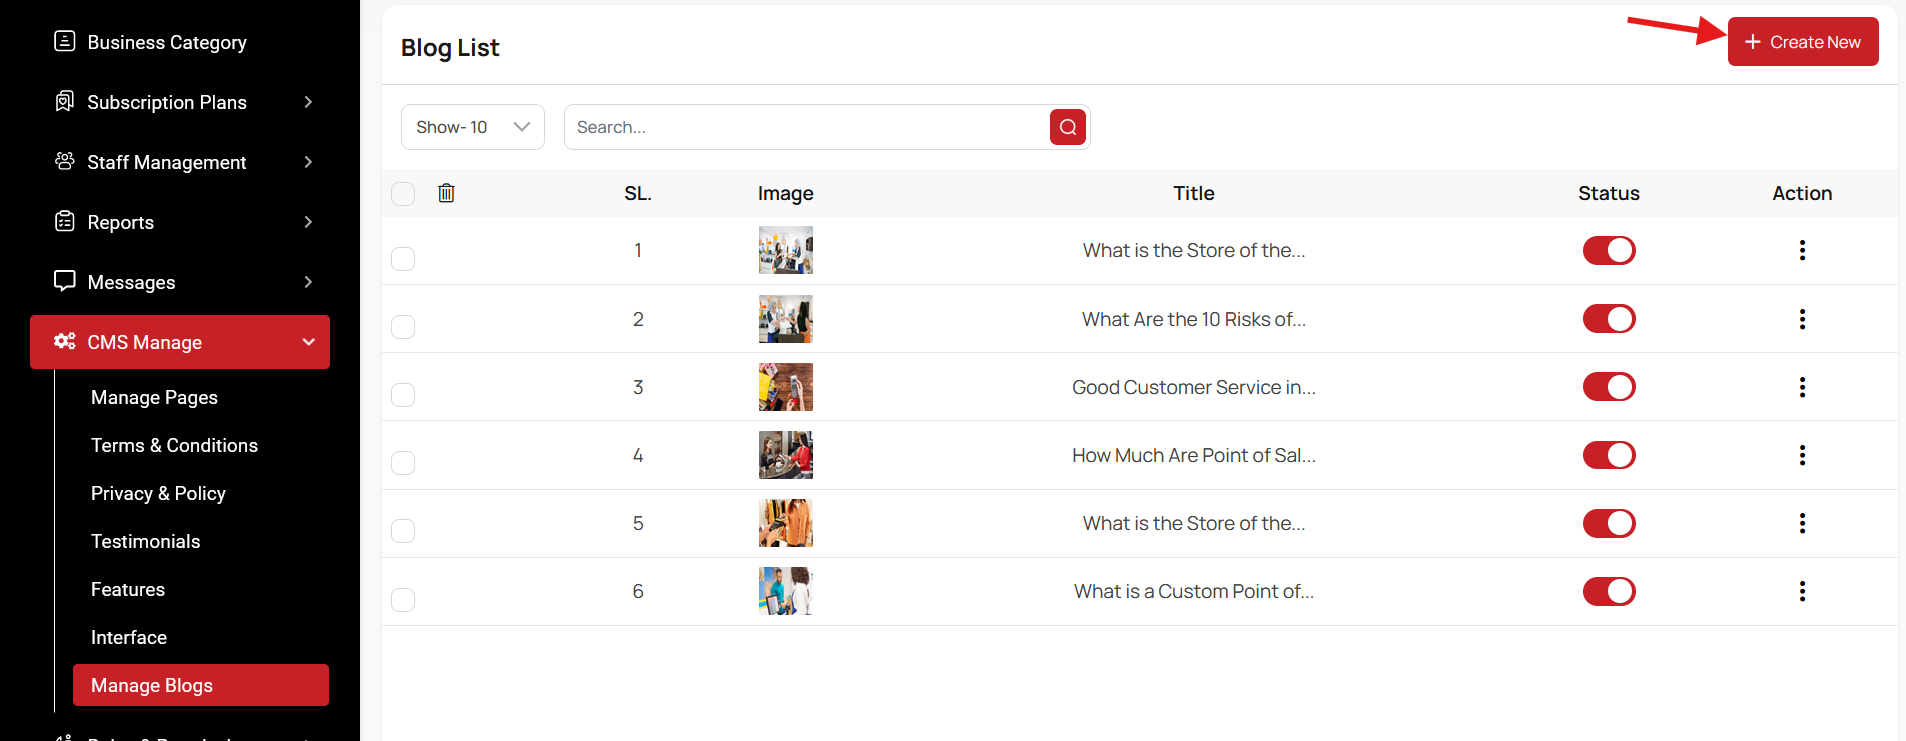Click the red search magnifier icon

point(1067,127)
